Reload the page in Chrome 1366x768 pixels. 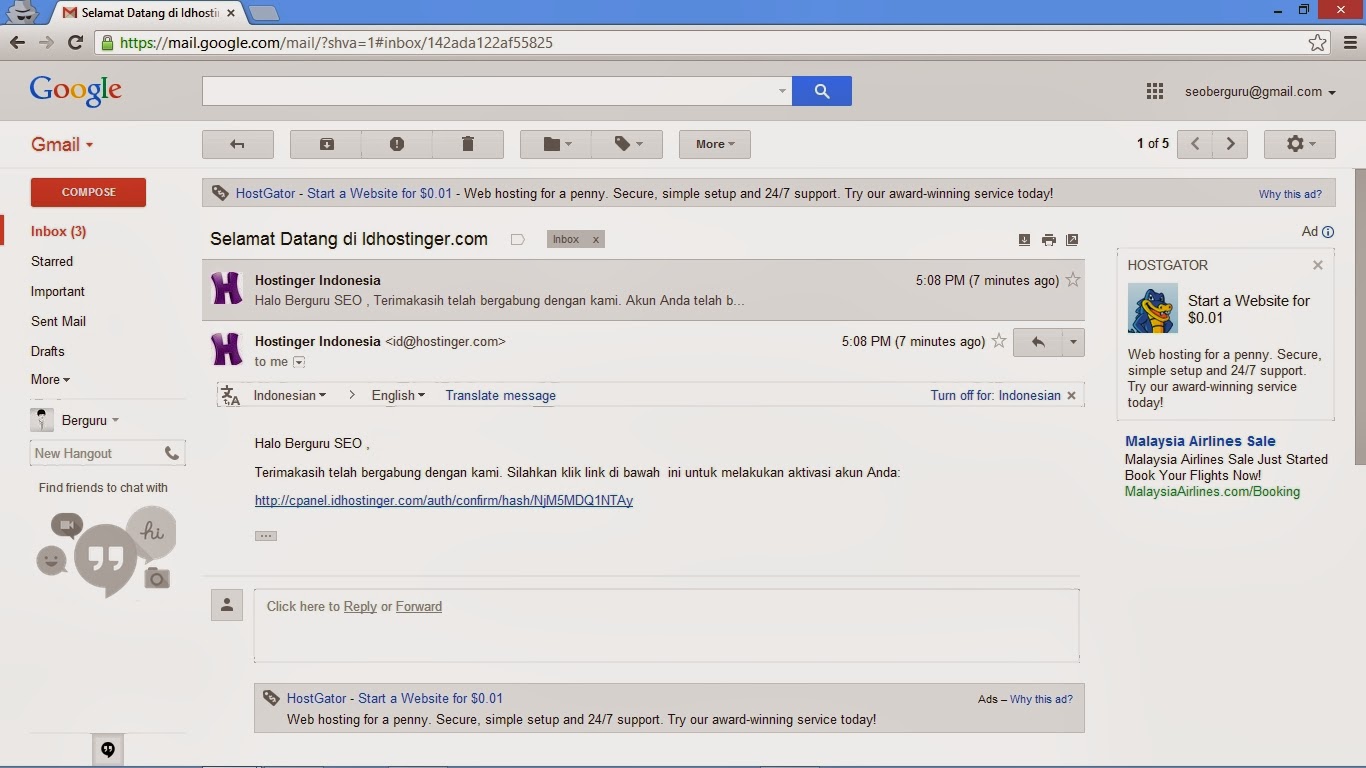click(75, 42)
